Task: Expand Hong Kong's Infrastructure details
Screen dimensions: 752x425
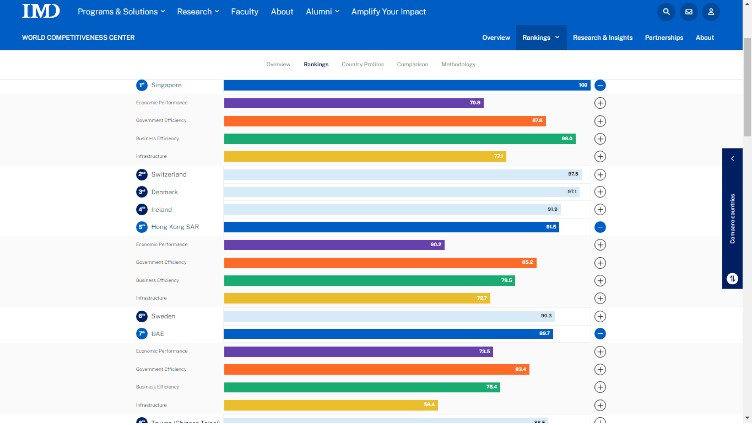Action: [600, 298]
